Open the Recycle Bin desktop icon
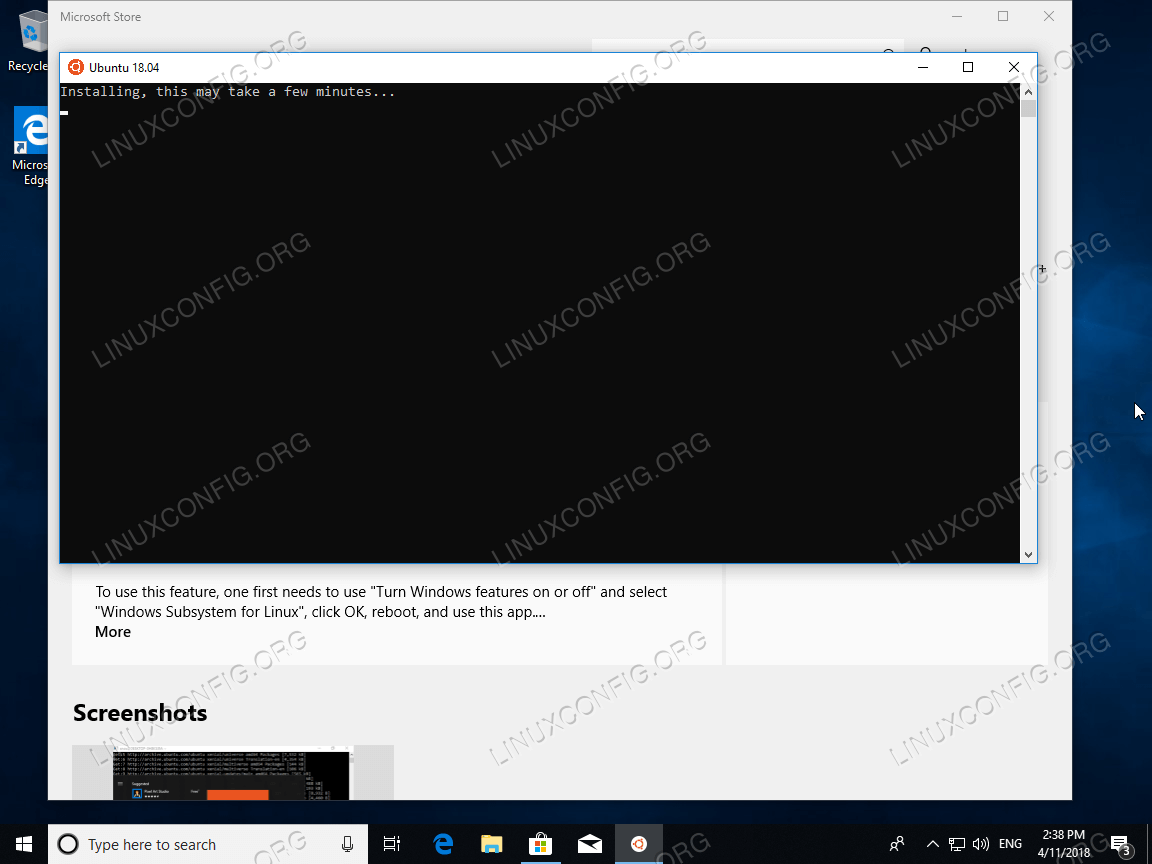This screenshot has width=1152, height=864. (27, 42)
